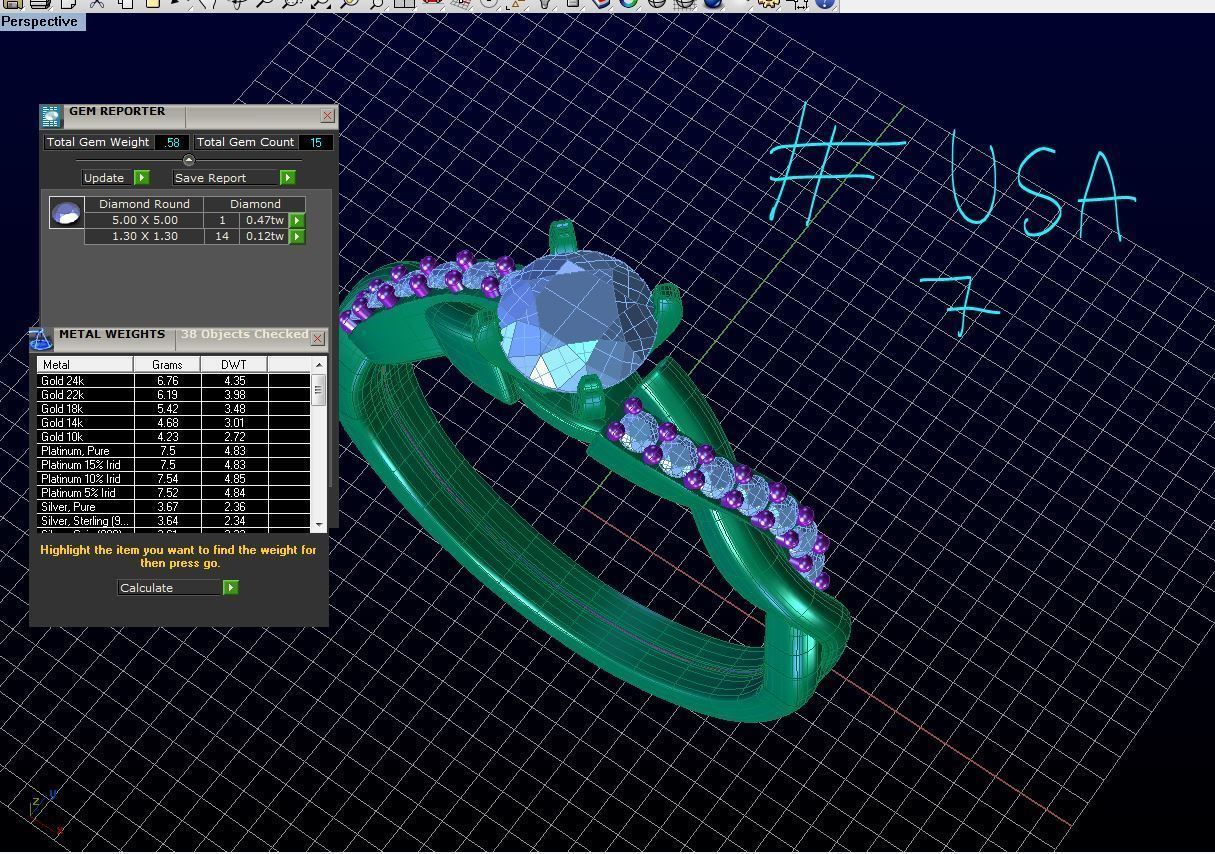Close the Metal Weights panel

click(317, 339)
